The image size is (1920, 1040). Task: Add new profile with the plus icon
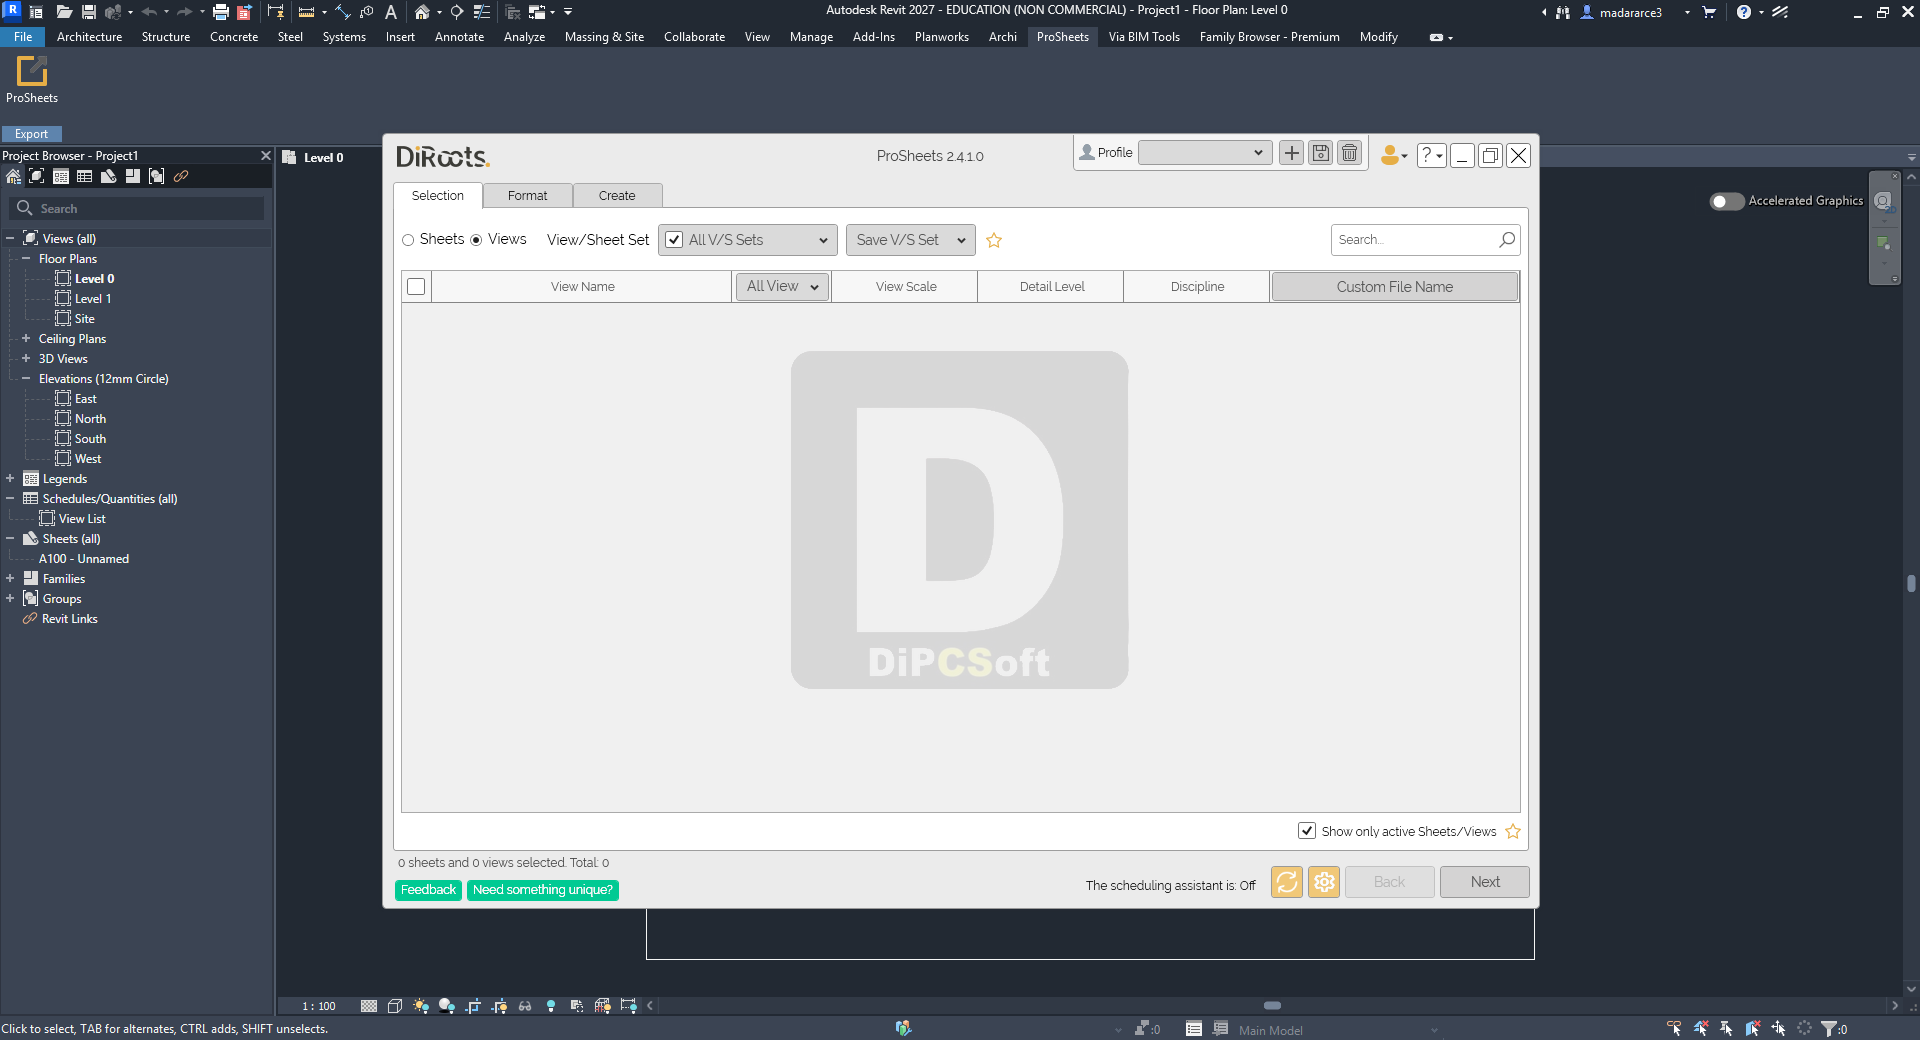click(x=1292, y=153)
